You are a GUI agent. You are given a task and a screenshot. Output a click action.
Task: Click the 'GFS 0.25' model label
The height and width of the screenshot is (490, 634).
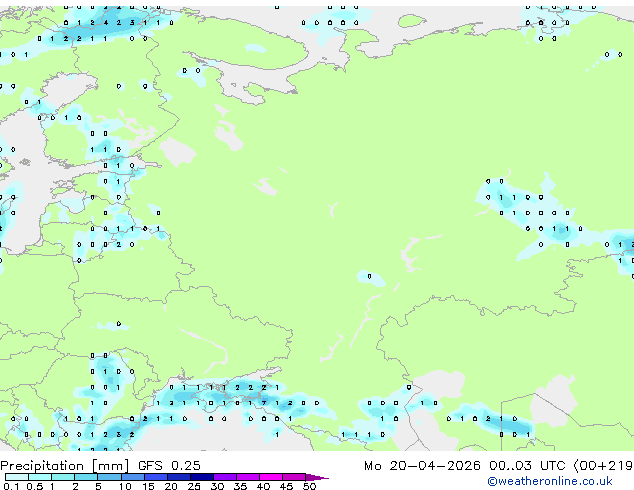(x=169, y=466)
